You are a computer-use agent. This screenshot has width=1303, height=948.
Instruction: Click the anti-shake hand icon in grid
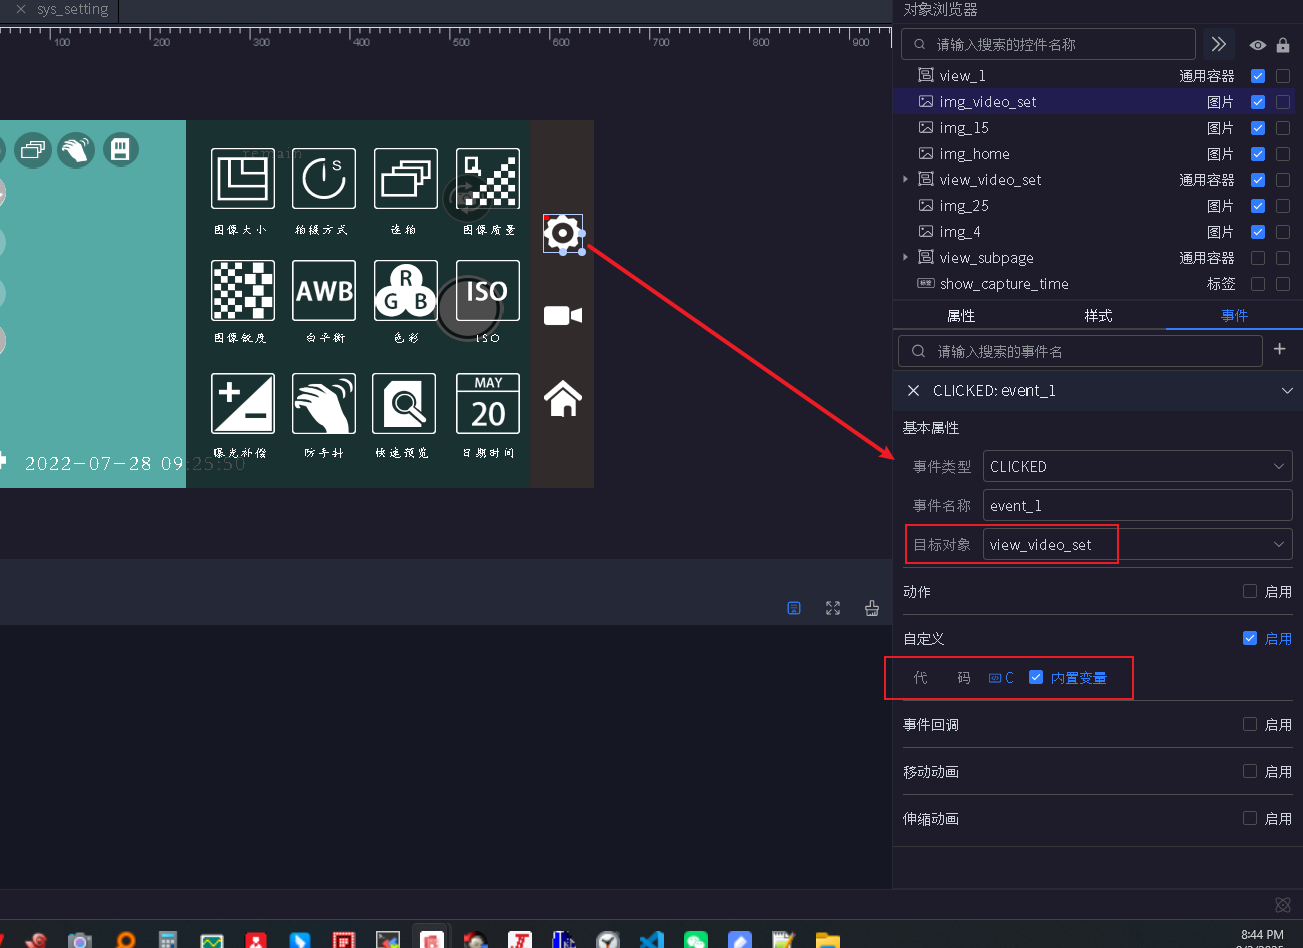(x=324, y=403)
